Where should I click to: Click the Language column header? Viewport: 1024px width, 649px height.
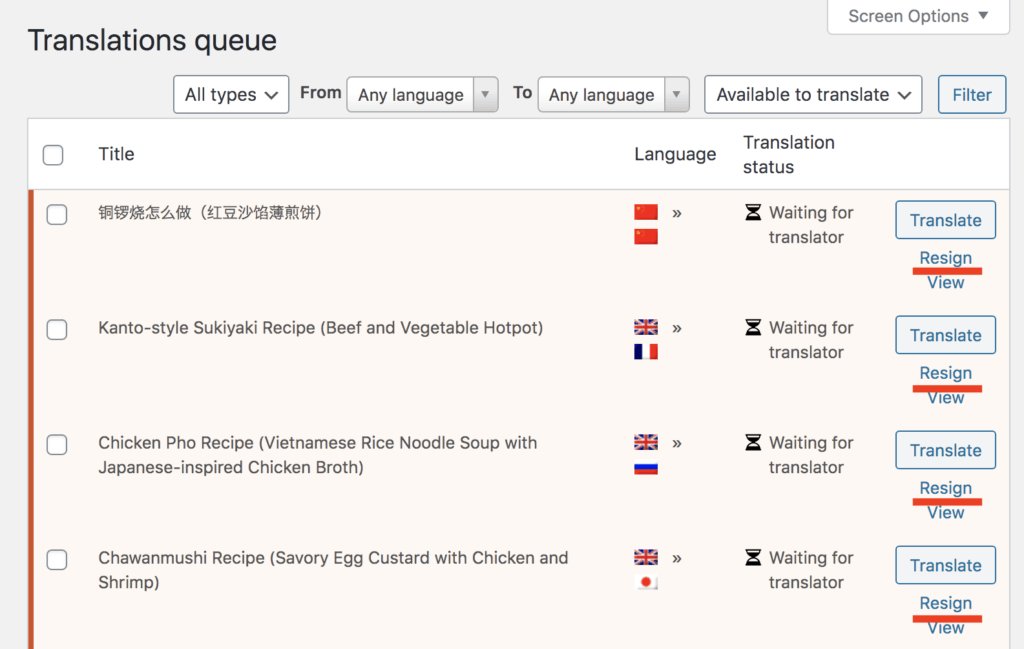(675, 154)
